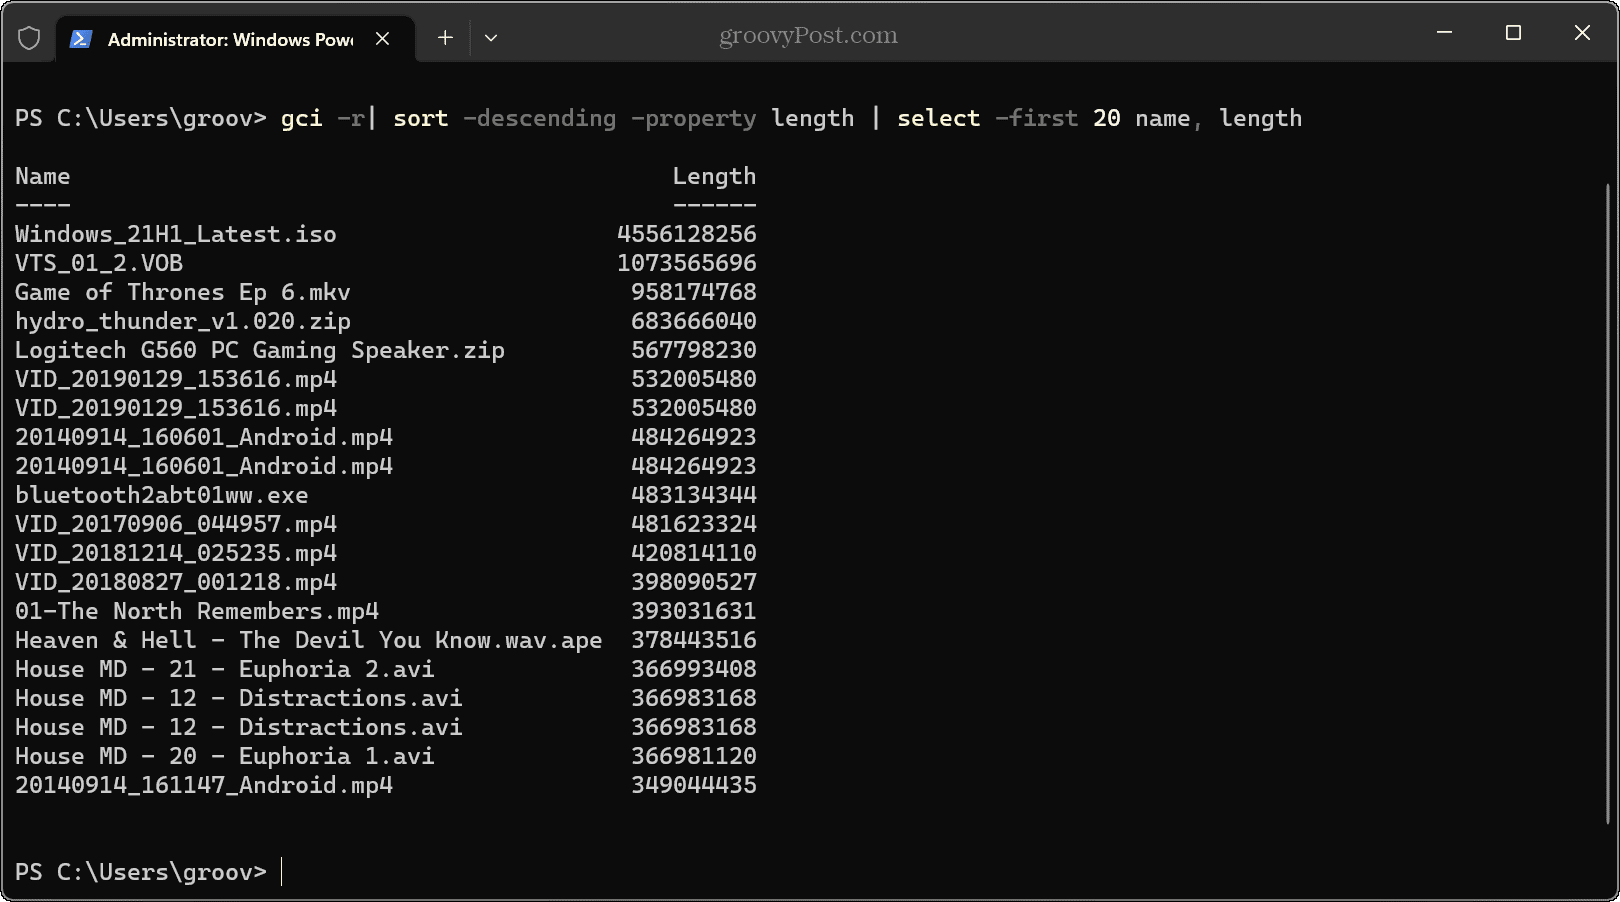
Task: Click the vertical scrollbar of the terminal
Action: 1608,500
